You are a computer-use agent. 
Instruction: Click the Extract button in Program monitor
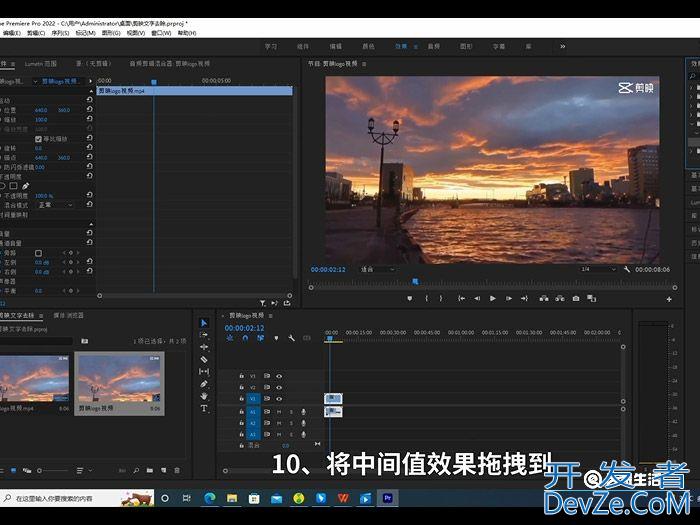click(560, 298)
